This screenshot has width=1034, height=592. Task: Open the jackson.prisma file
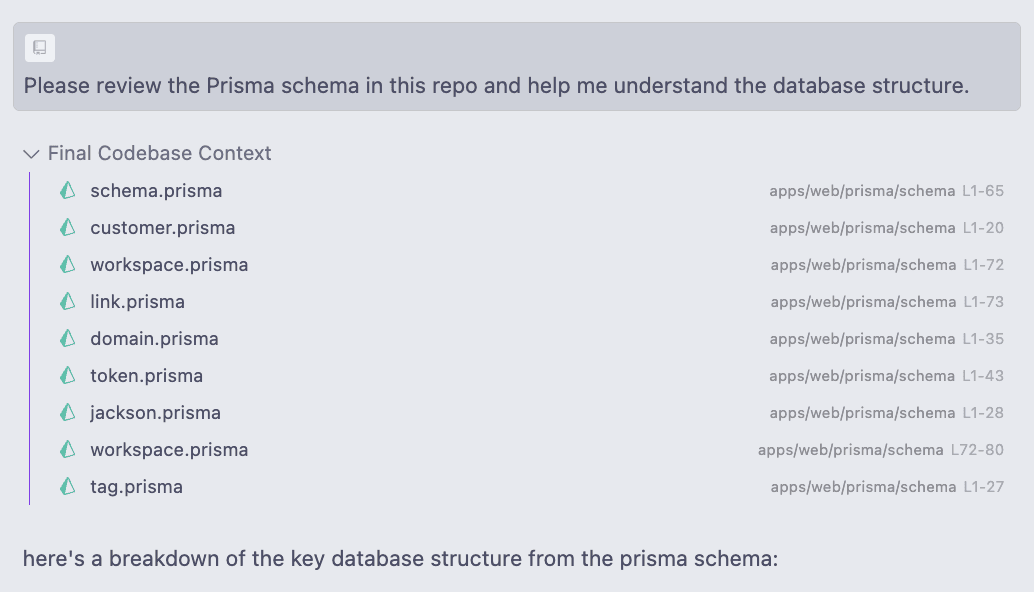(155, 413)
